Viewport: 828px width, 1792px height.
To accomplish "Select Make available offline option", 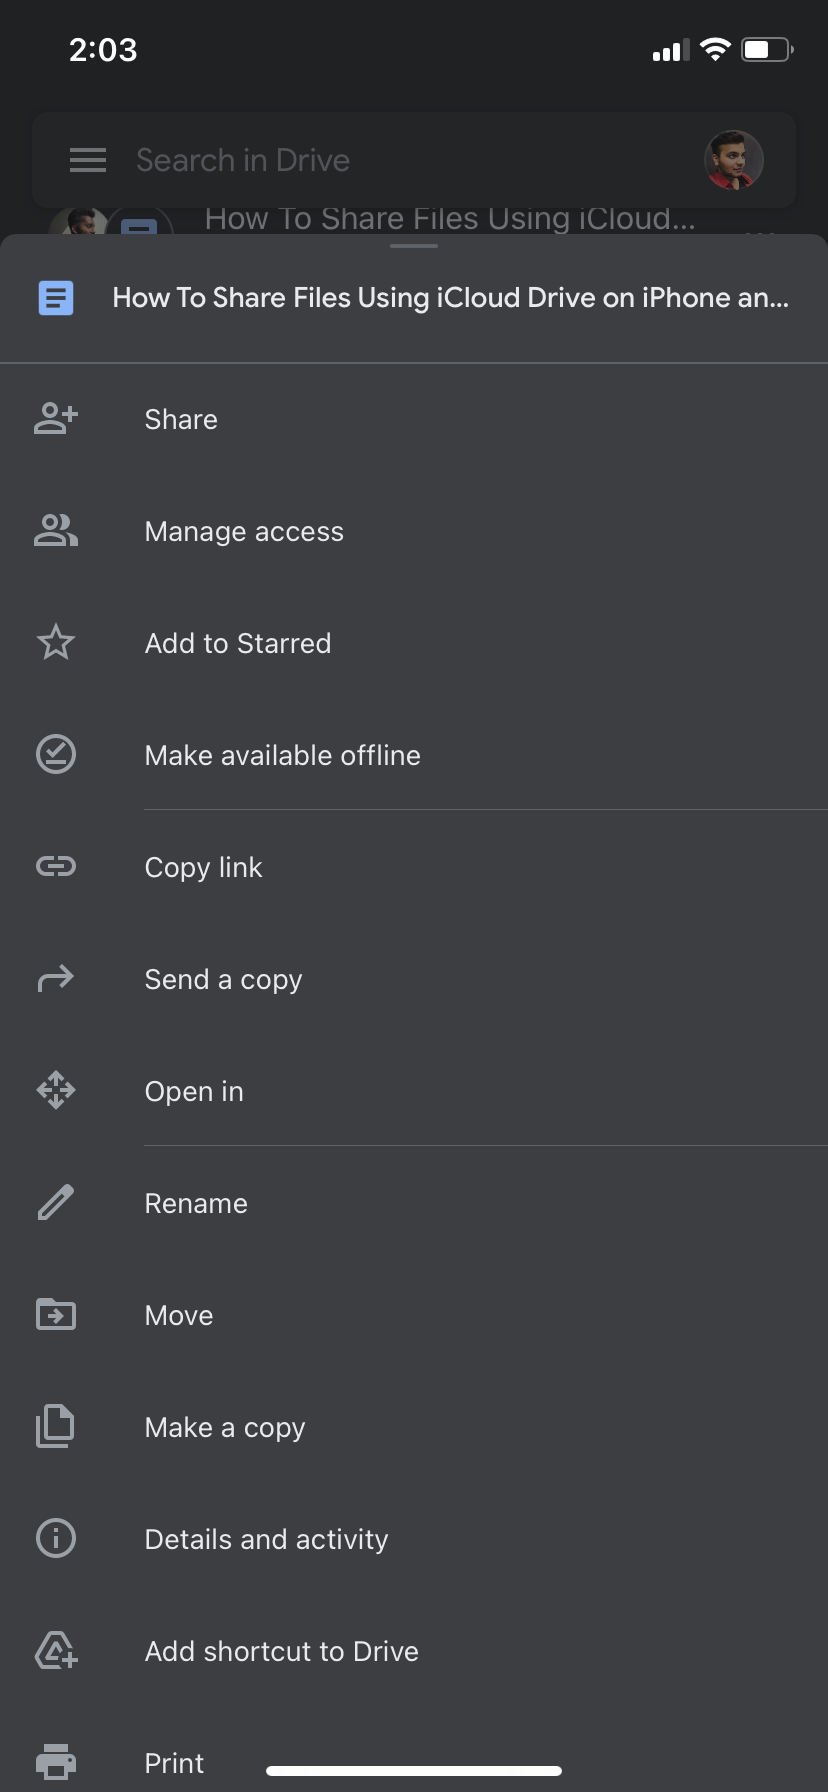I will coord(282,755).
